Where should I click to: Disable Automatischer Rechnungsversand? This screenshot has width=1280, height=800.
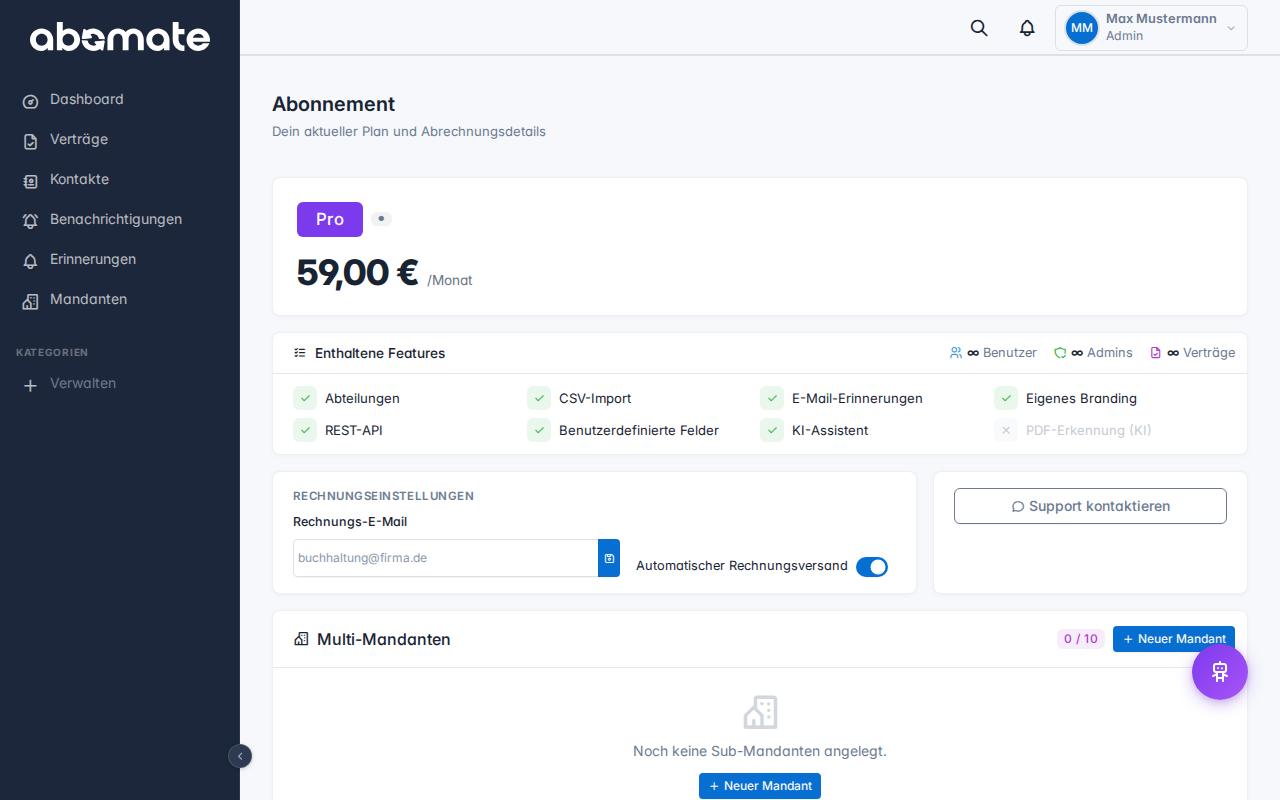[872, 566]
